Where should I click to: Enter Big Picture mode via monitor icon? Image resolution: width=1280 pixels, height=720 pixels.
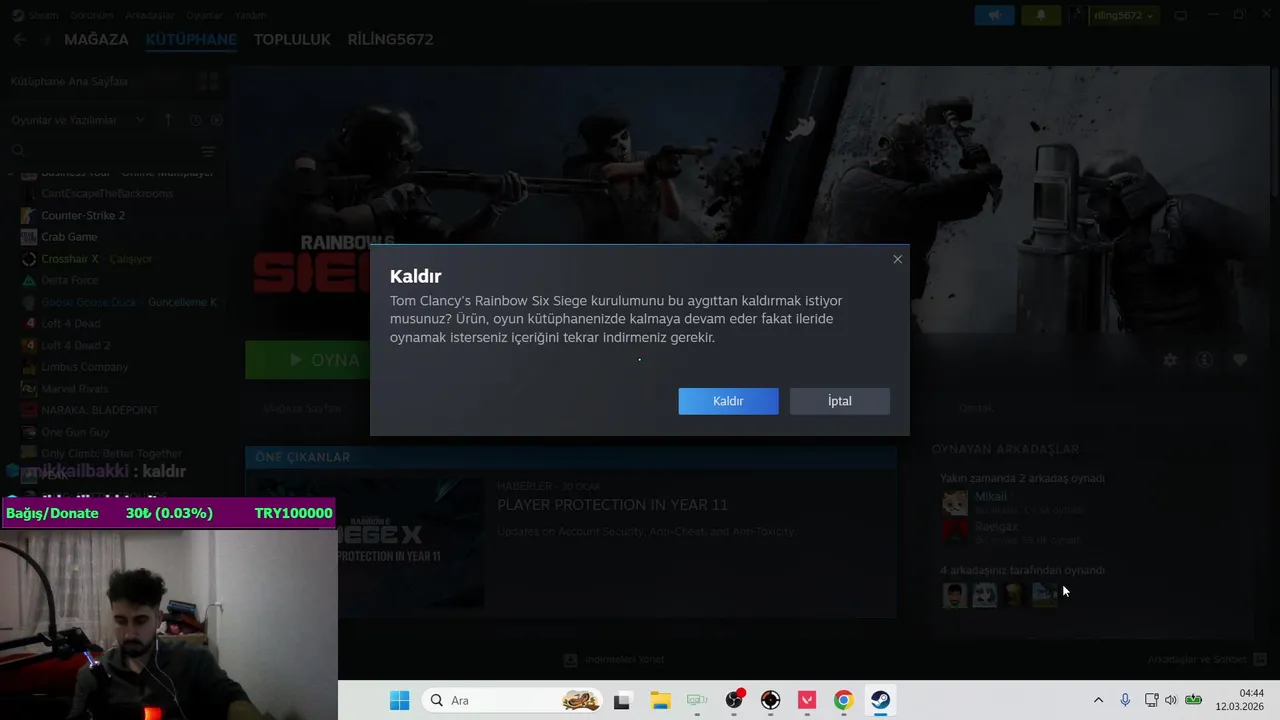coord(1181,15)
